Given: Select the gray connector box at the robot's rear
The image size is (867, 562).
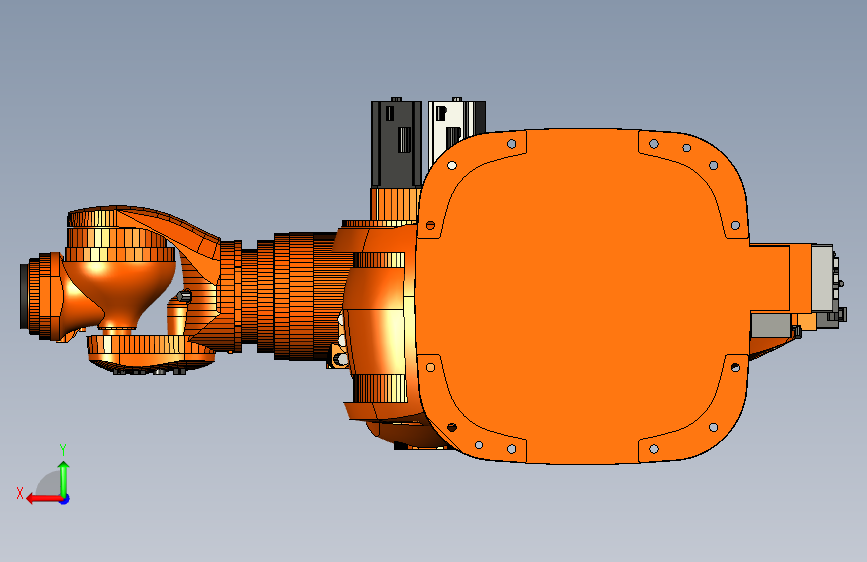Looking at the screenshot, I should tap(822, 278).
